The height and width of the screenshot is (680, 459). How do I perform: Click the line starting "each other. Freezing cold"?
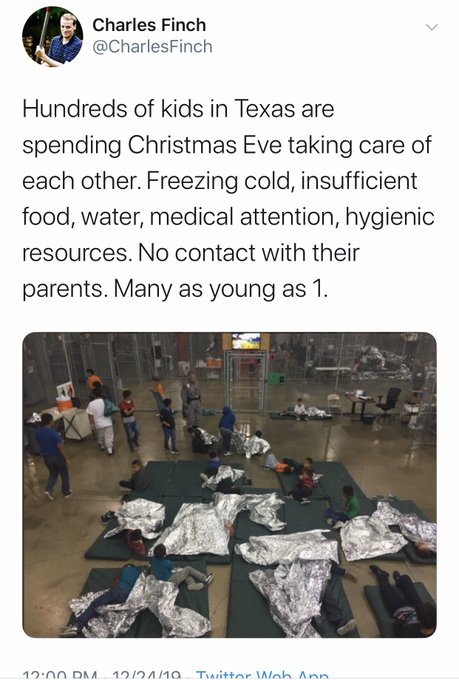pyautogui.click(x=220, y=180)
